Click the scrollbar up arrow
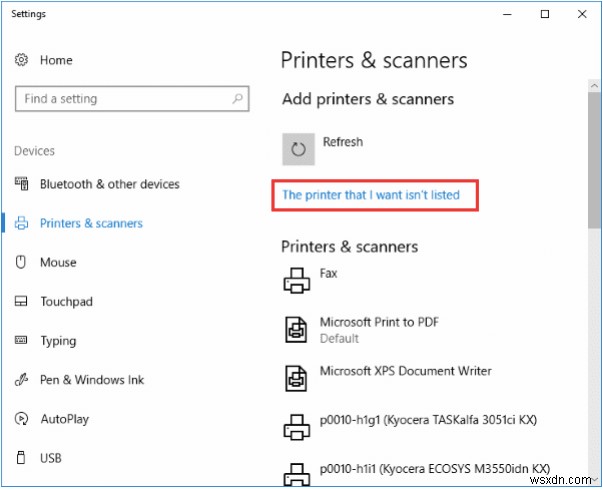 coord(594,85)
